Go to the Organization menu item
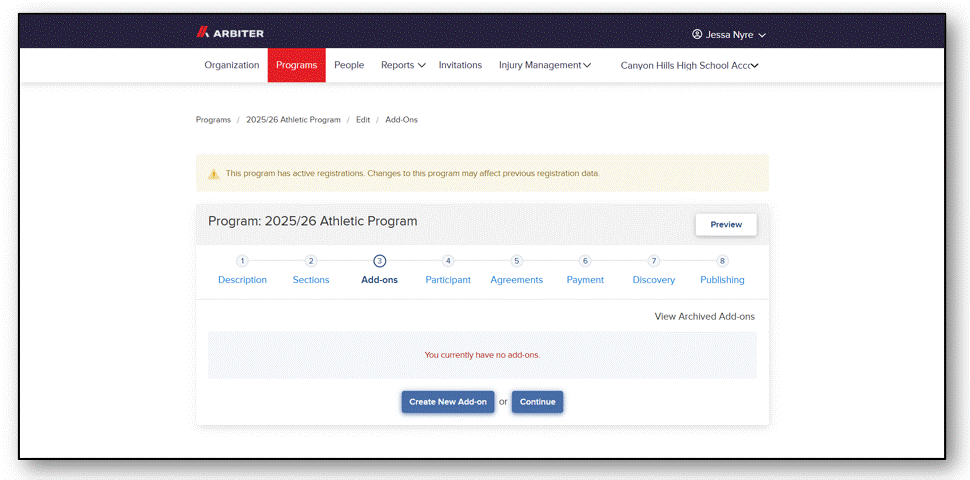Image resolution: width=970 pixels, height=480 pixels. tap(232, 65)
